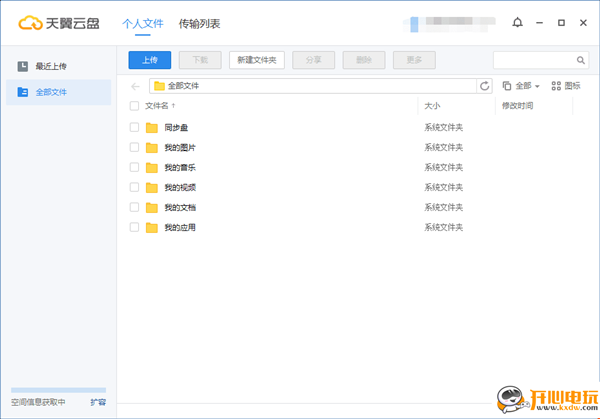Open the 同步盘 folder name
600x419 pixels.
point(176,127)
